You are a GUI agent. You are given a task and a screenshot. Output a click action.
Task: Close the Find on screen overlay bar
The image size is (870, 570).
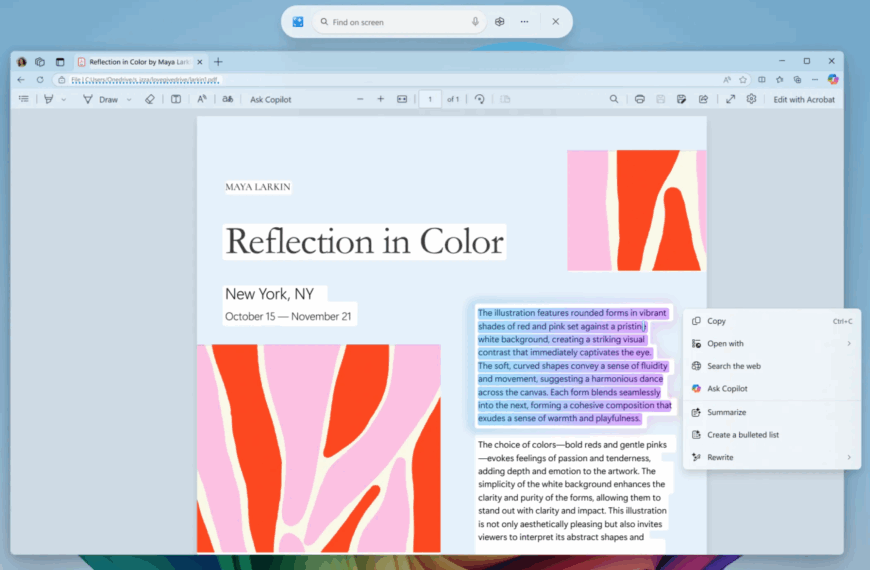click(x=555, y=22)
